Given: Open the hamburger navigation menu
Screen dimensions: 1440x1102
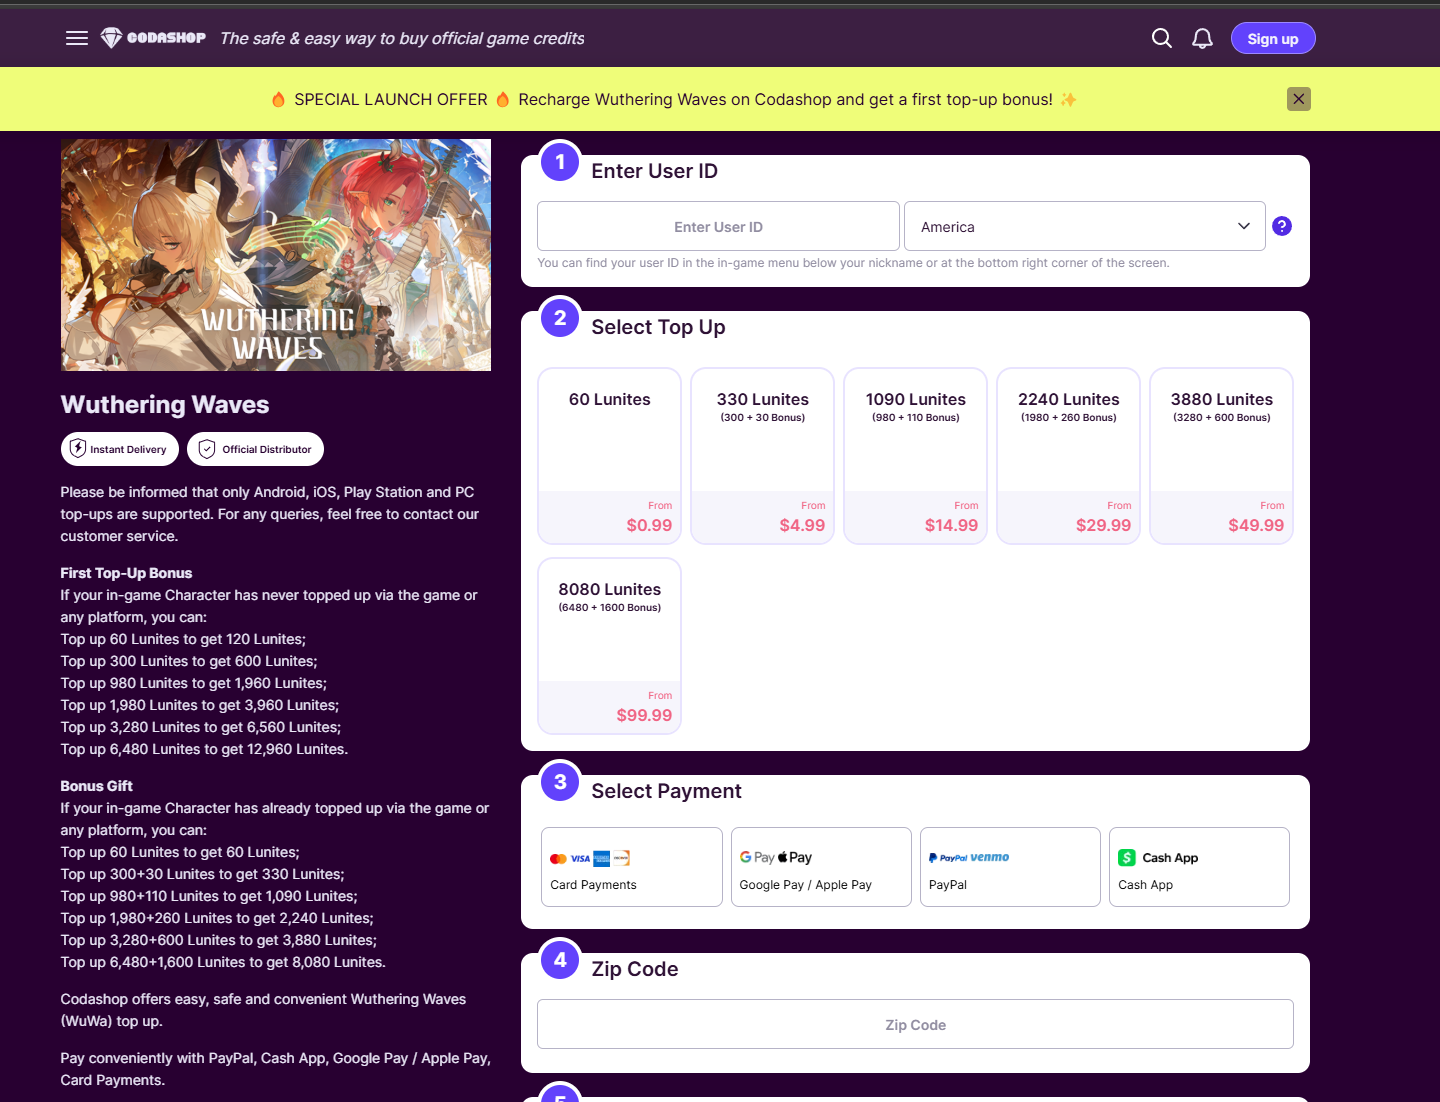Looking at the screenshot, I should pos(77,38).
